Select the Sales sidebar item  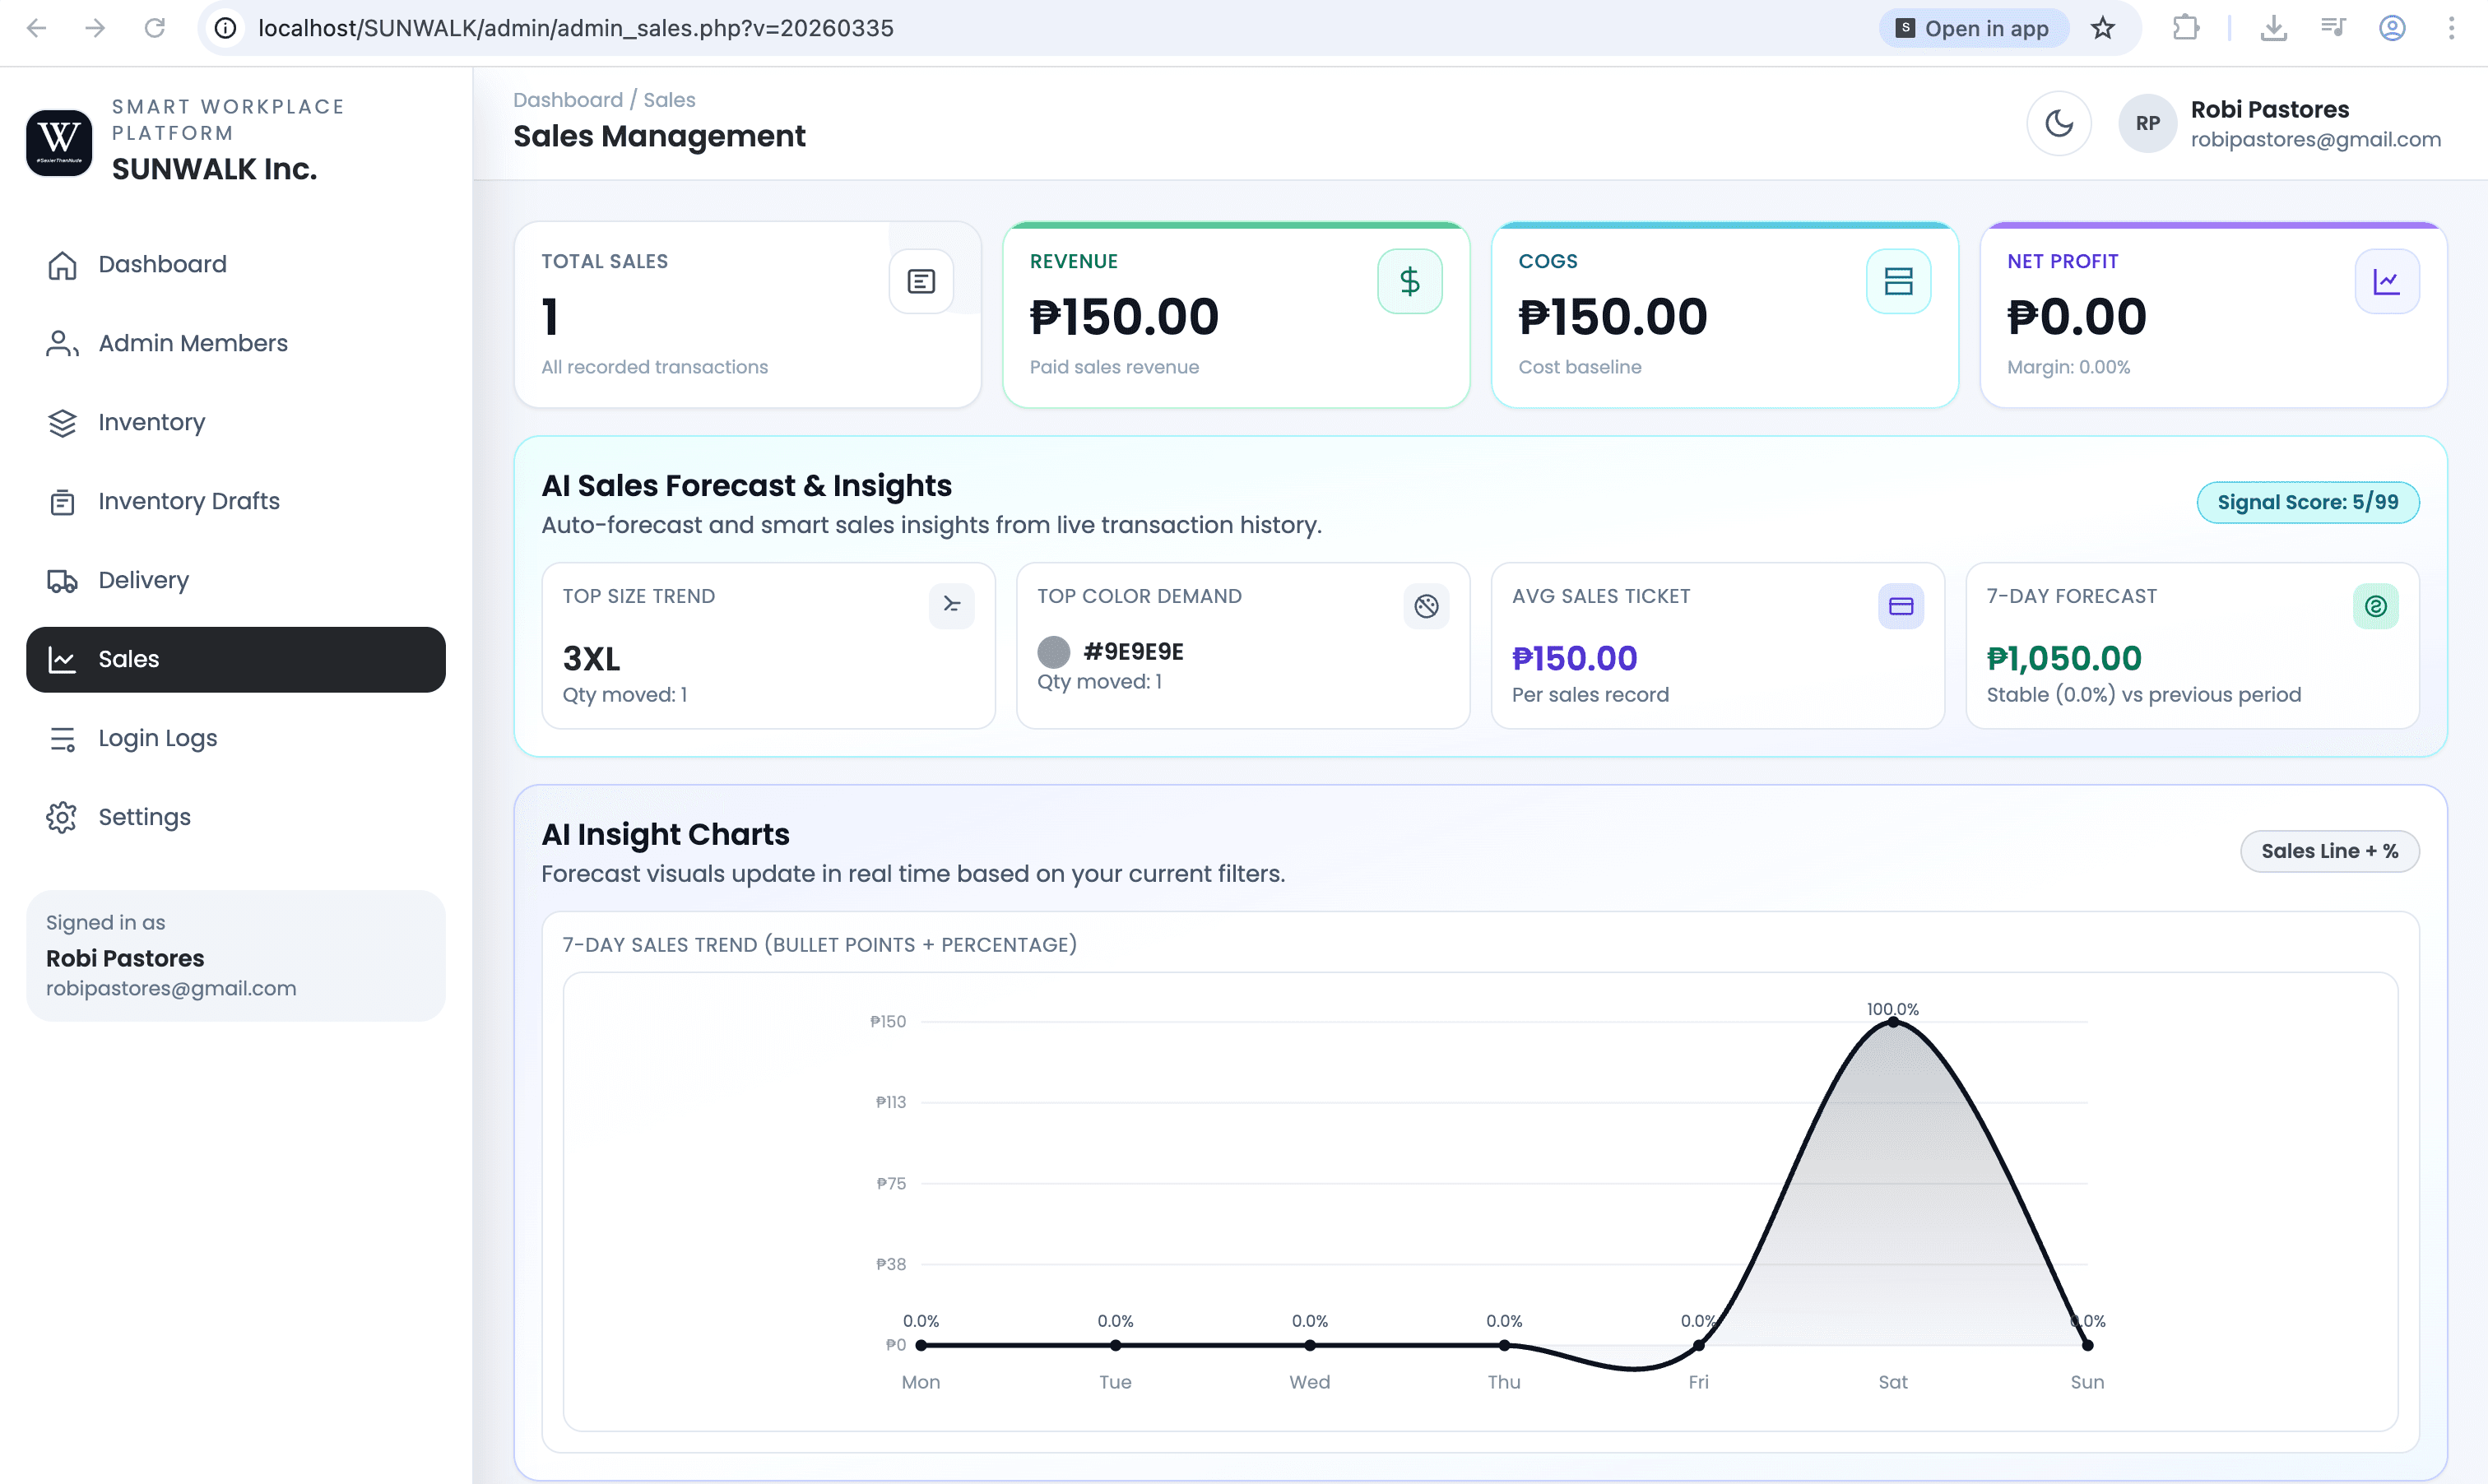click(236, 659)
